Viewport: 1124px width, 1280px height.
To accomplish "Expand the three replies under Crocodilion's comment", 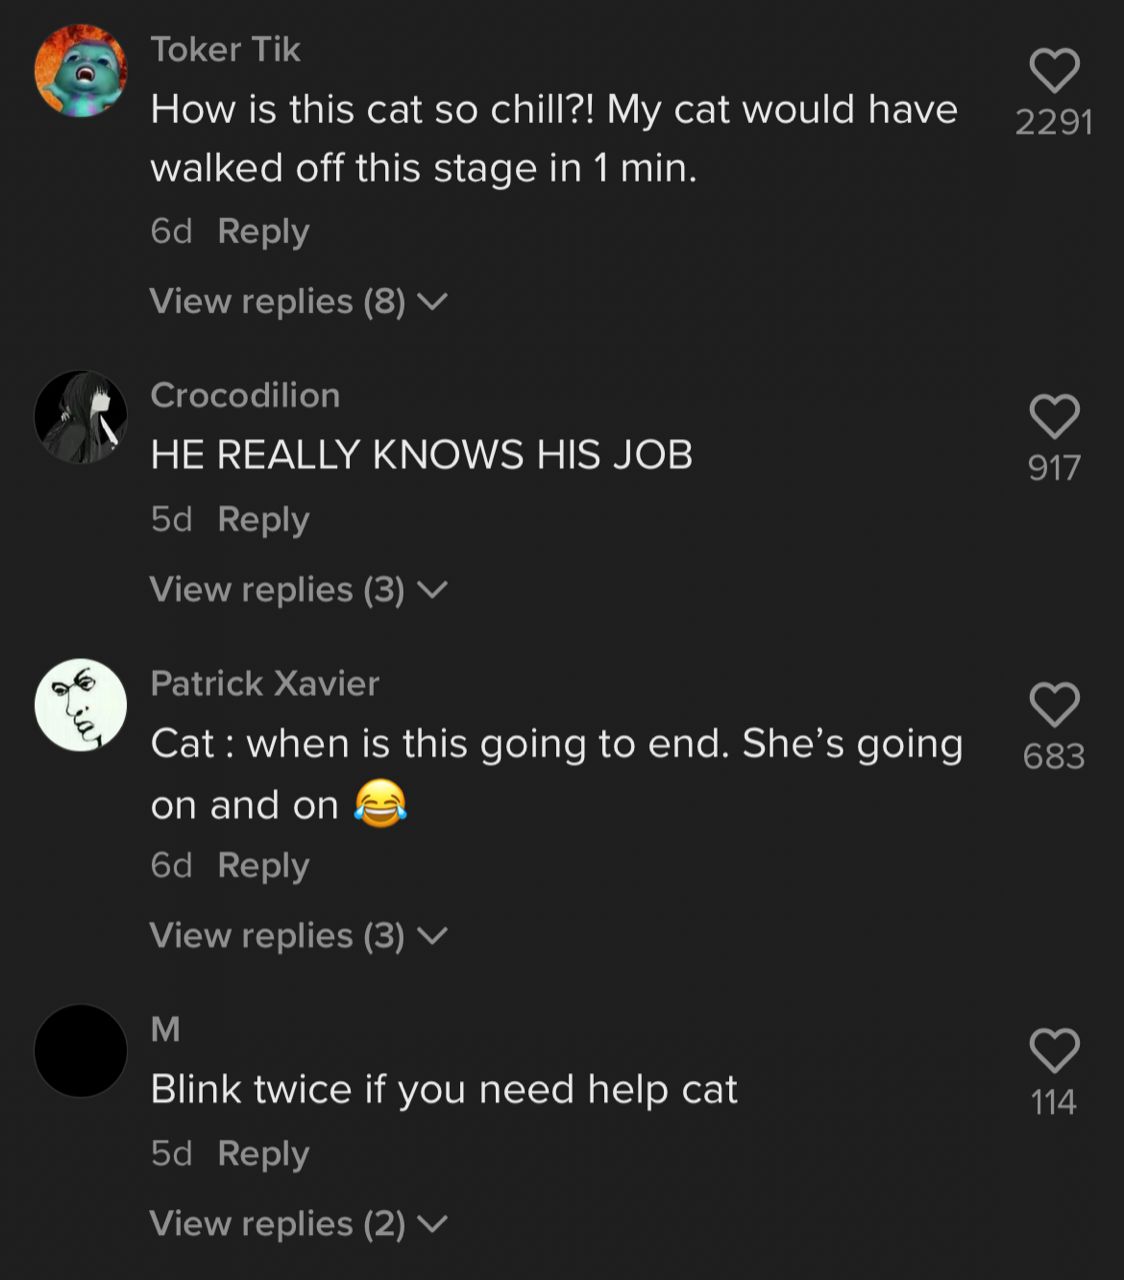I will (298, 589).
